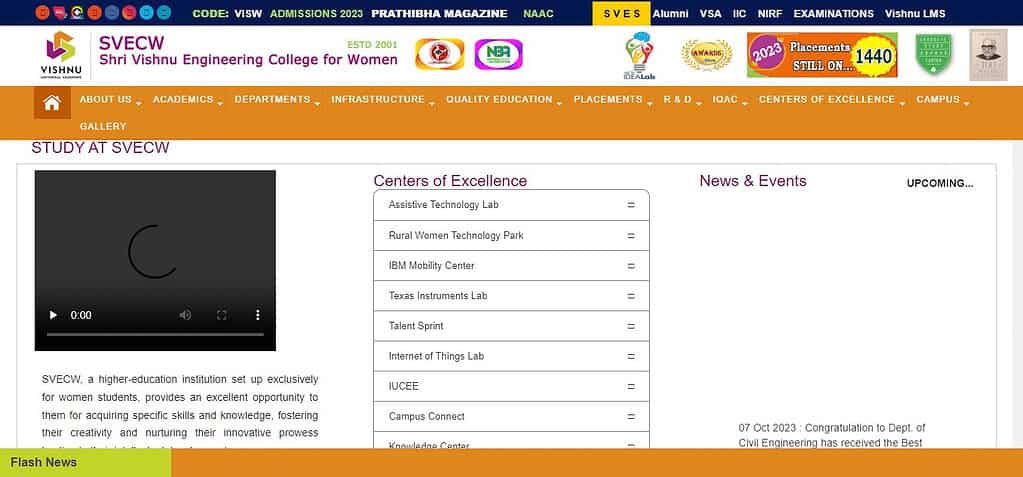Open the IDEA Lab lightbulb logo
1023x477 pixels.
pos(639,55)
